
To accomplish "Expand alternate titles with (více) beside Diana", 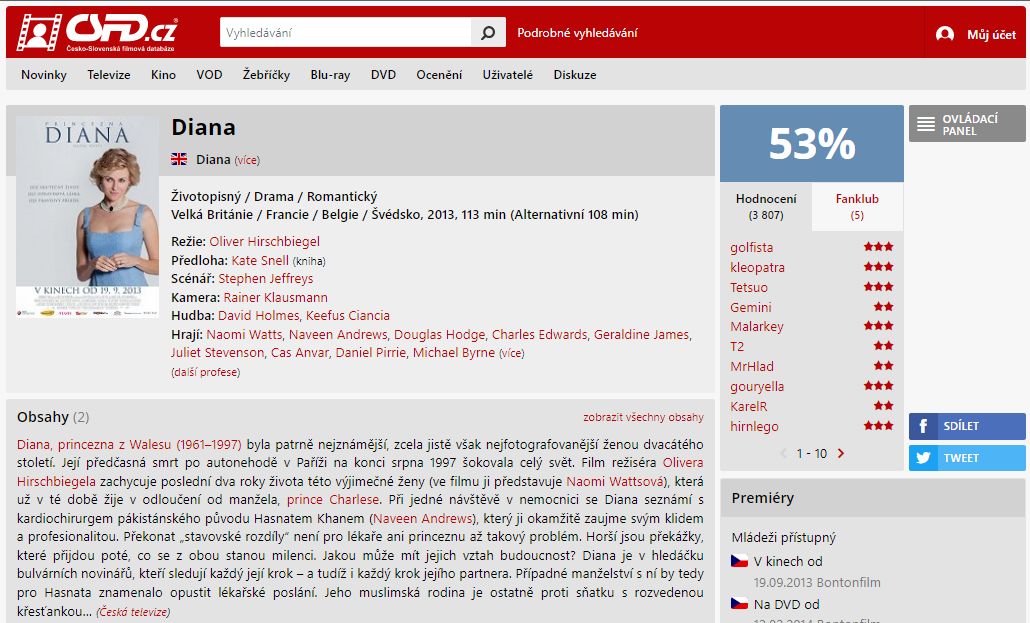I will [x=247, y=160].
